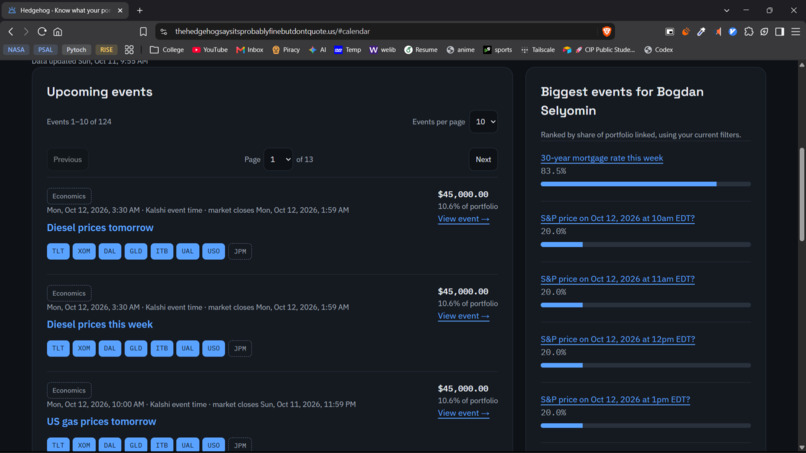Select UAL ticker under Diesel prices this week

click(188, 349)
